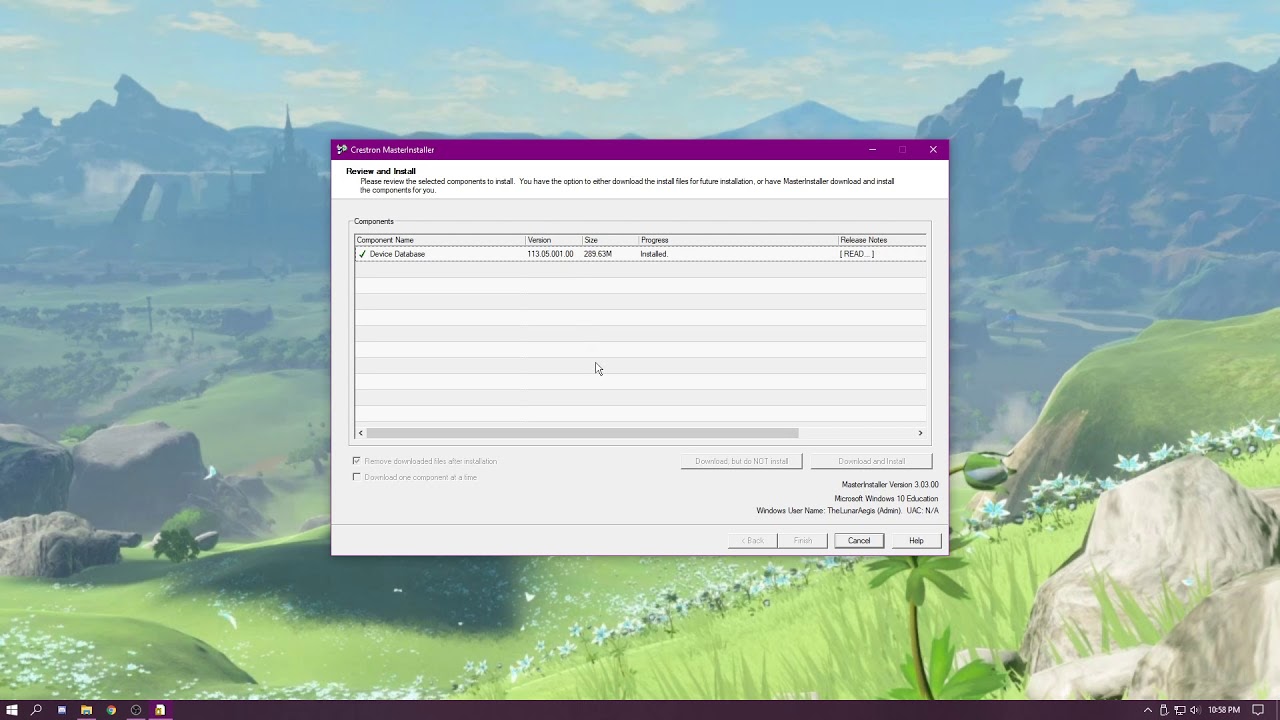Toggle the Device Database checkmark
This screenshot has width=1280, height=720.
[x=362, y=254]
